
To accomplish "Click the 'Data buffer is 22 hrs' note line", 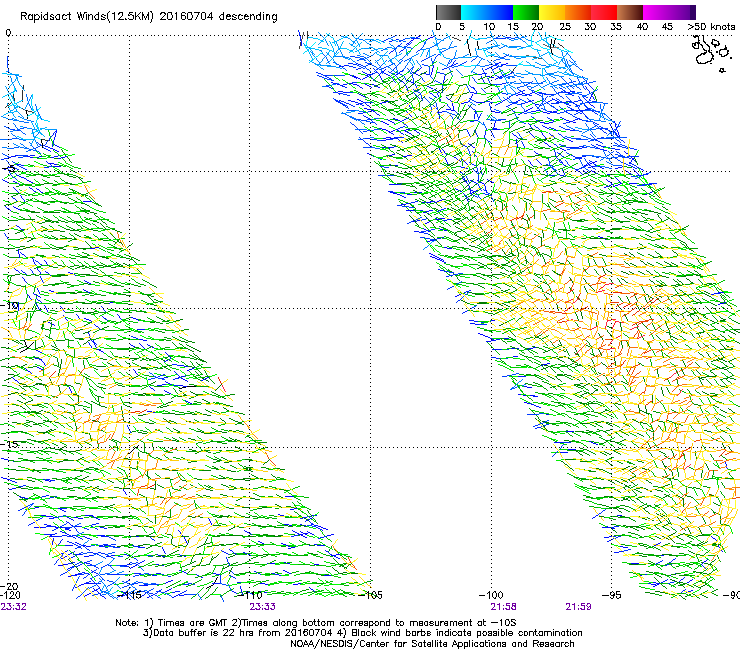I will [x=362, y=633].
